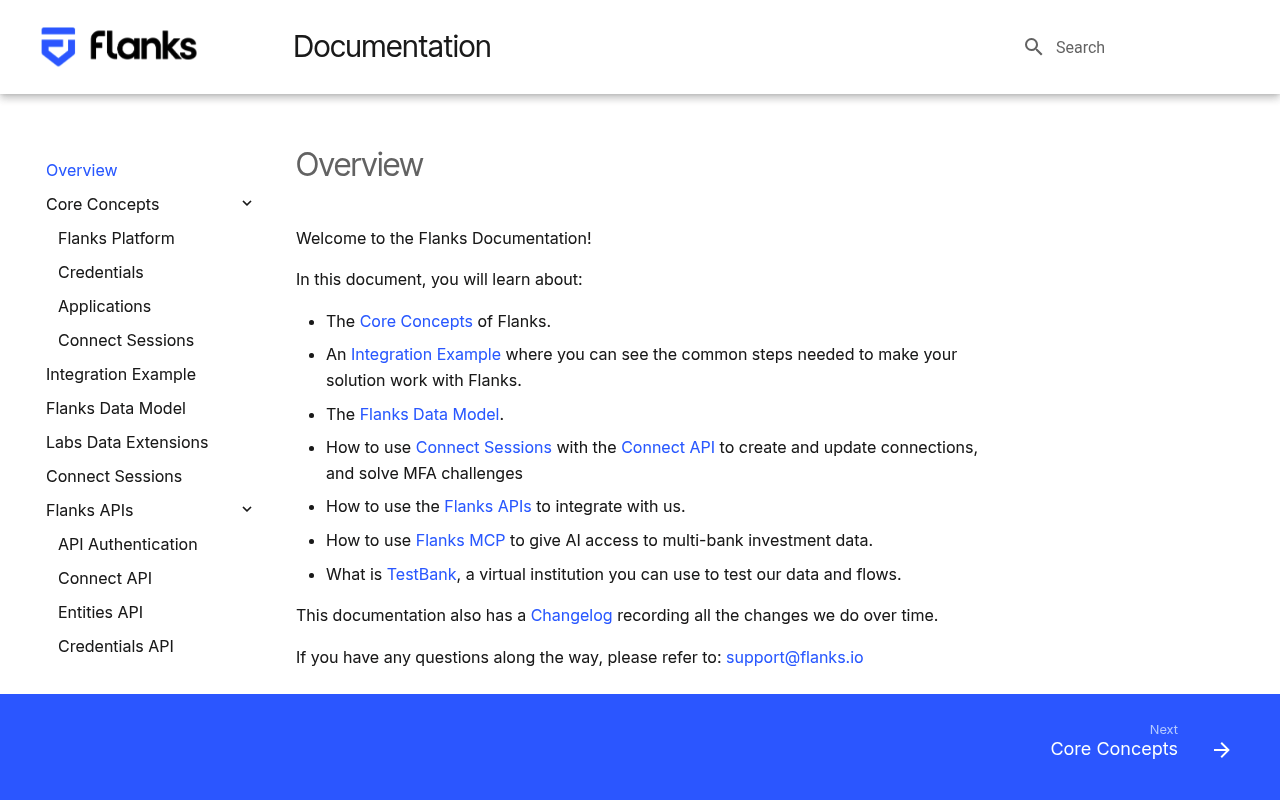Open API Authentication in the sidebar

[x=128, y=544]
